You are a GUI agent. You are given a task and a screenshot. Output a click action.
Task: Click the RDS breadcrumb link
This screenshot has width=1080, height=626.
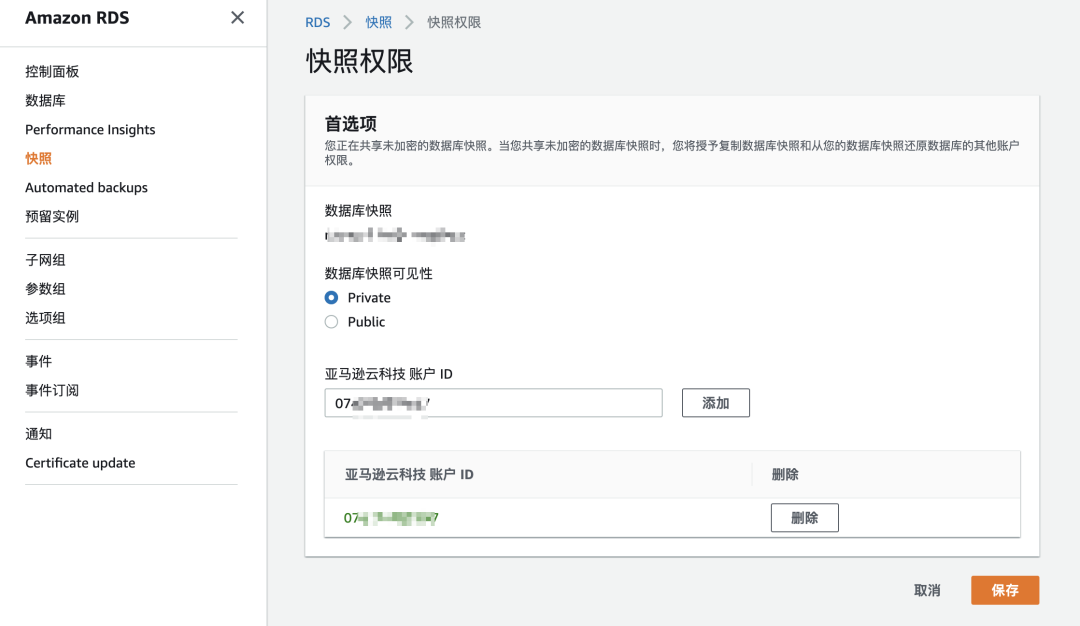point(318,22)
